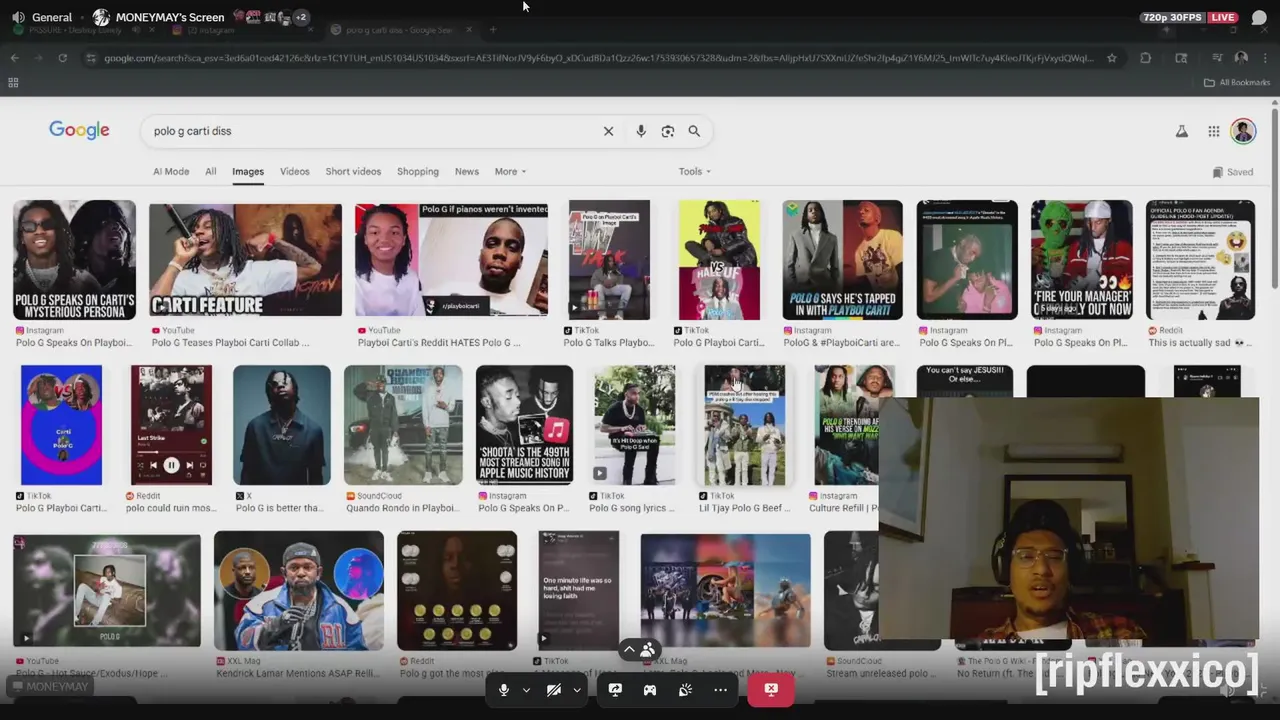Clear the Google search box with the X

[x=608, y=131]
